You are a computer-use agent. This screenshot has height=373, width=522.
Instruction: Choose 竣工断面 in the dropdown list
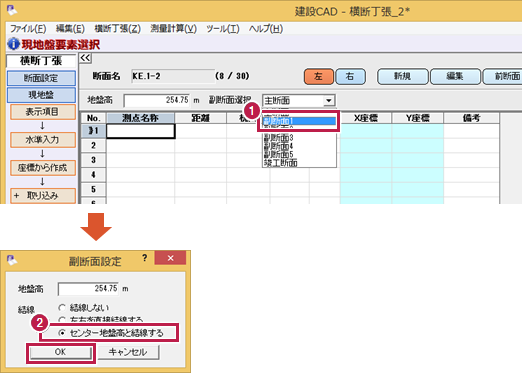coord(299,163)
